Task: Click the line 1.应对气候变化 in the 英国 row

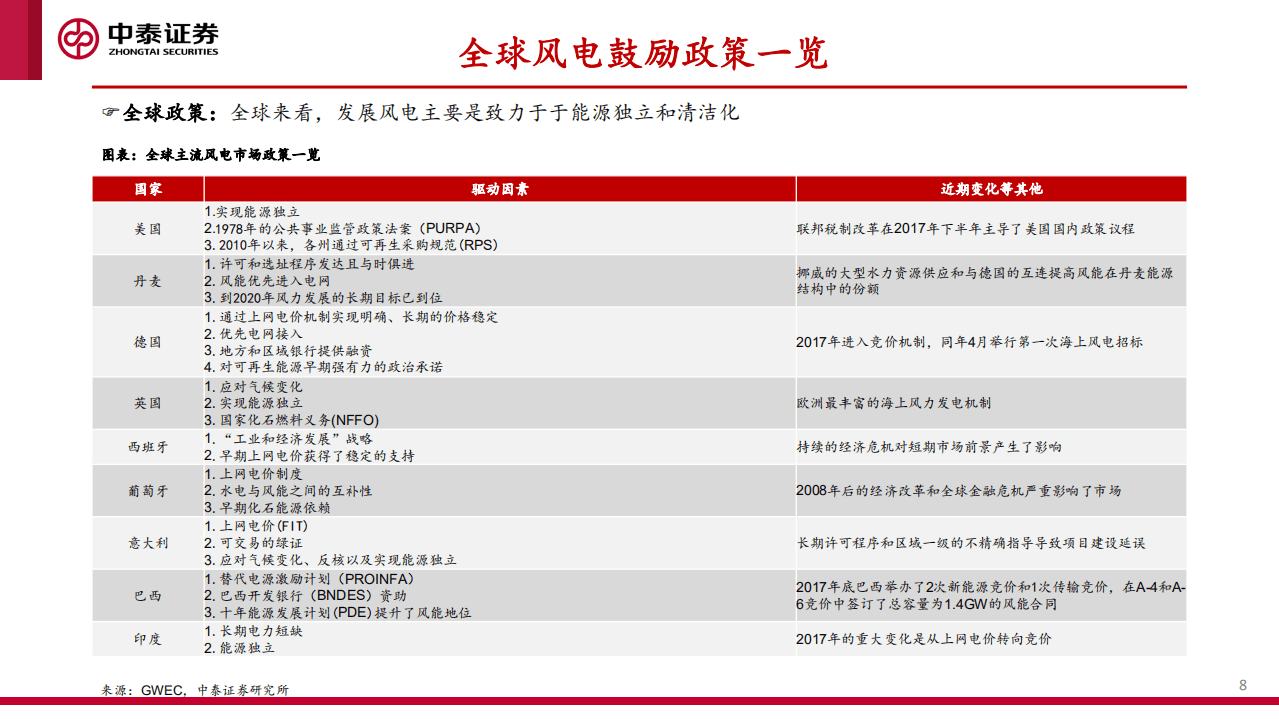Action: (x=253, y=387)
